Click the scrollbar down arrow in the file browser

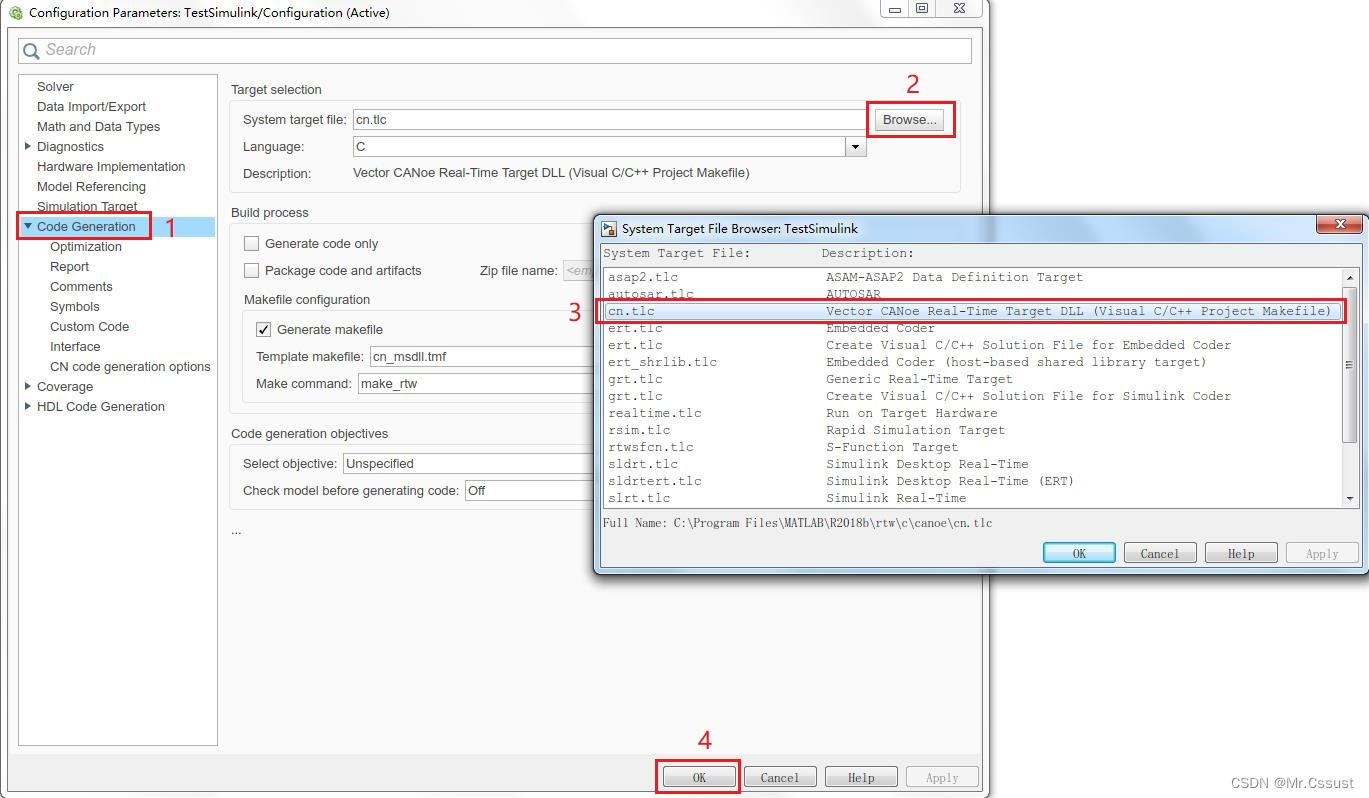point(1350,498)
